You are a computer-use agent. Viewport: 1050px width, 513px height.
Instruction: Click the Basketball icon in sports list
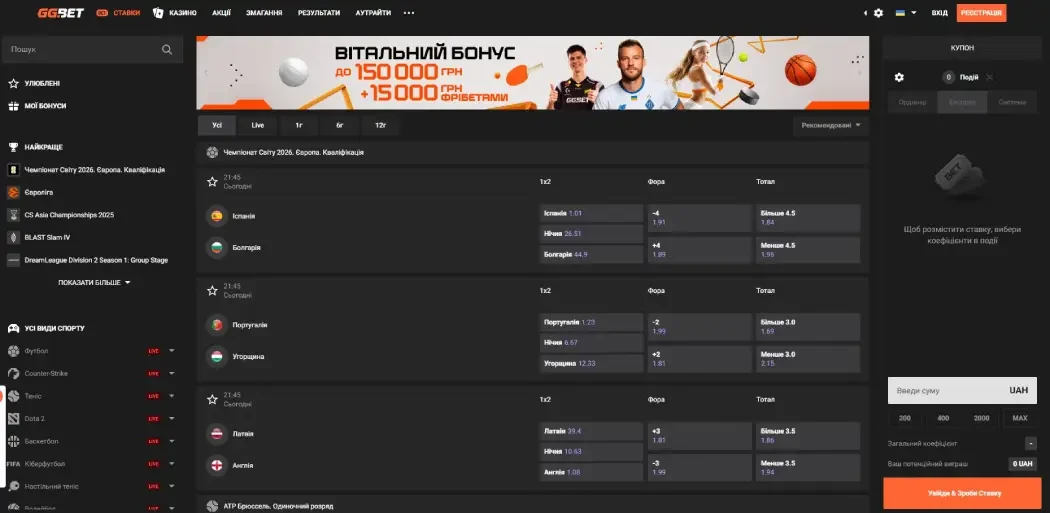(x=14, y=441)
